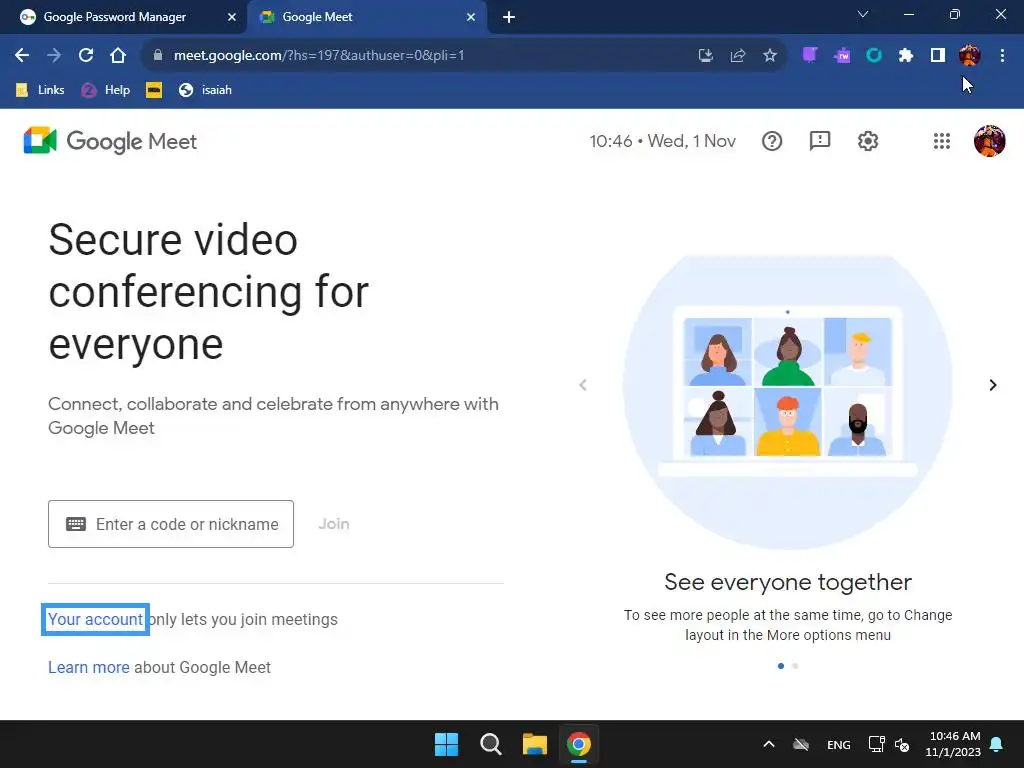Screen dimensions: 1024x768
Task: Open File Explorer from taskbar
Action: [x=535, y=744]
